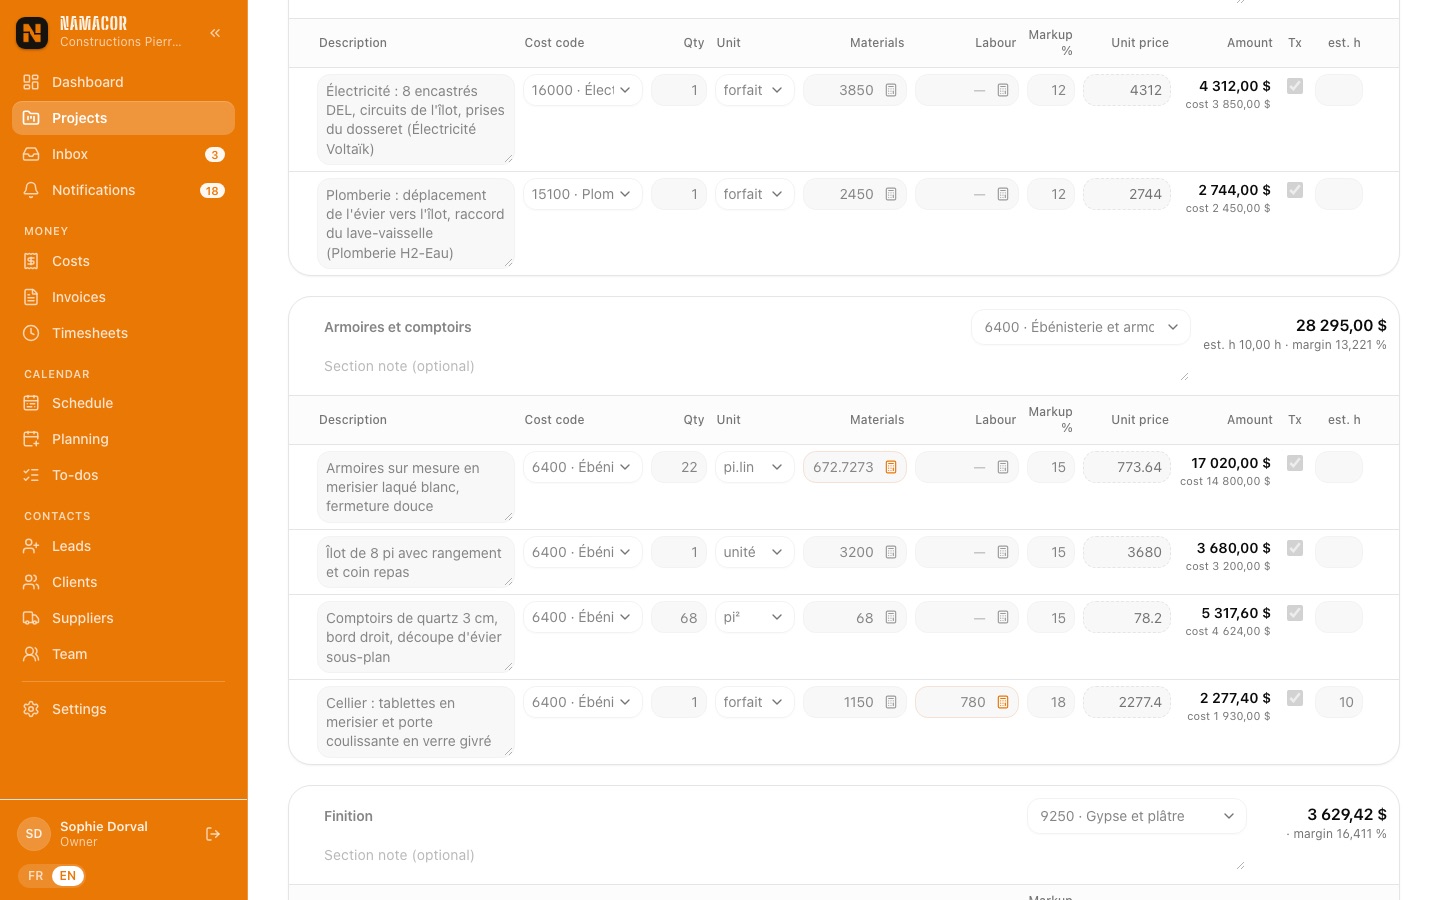The height and width of the screenshot is (900, 1440).
Task: Open Notifications with 18 alerts
Action: pyautogui.click(x=124, y=190)
